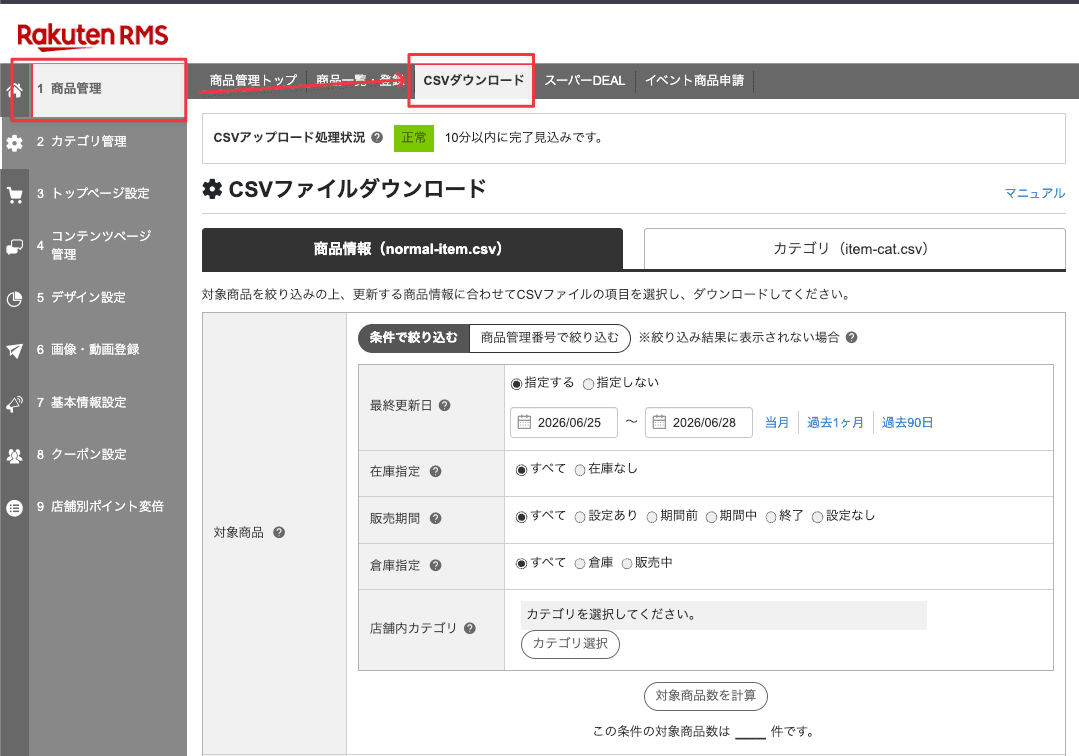Viewport: 1079px width, 756px height.
Task: Select すべて for 販売期間
Action: [522, 517]
